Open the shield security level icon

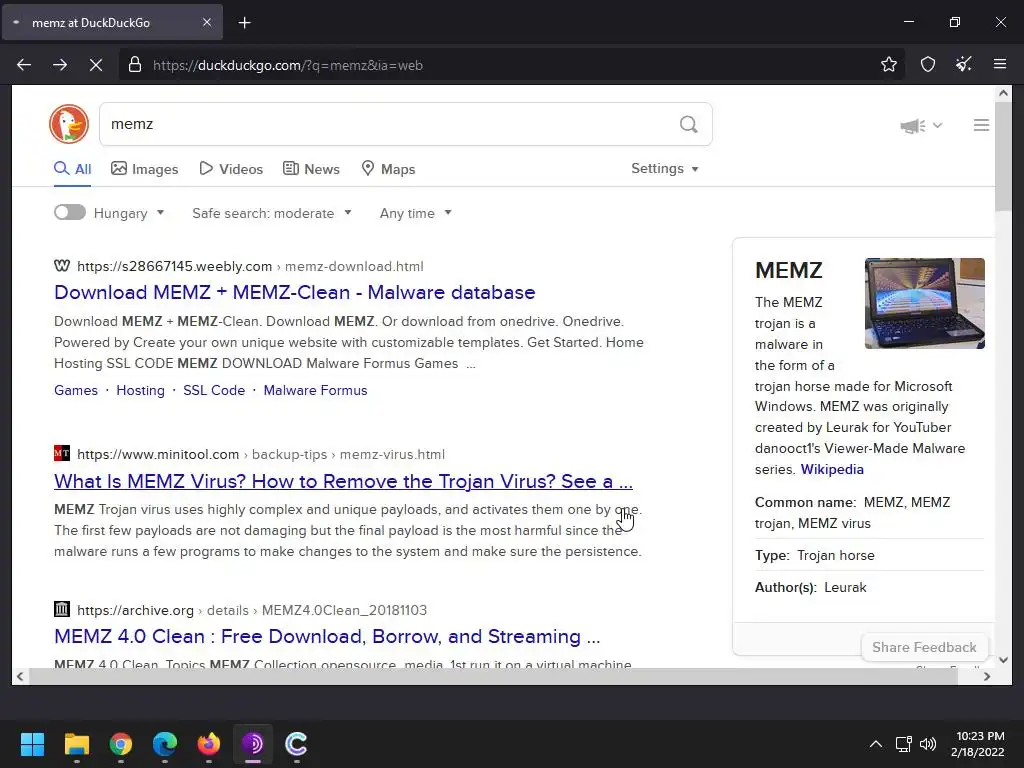928,64
